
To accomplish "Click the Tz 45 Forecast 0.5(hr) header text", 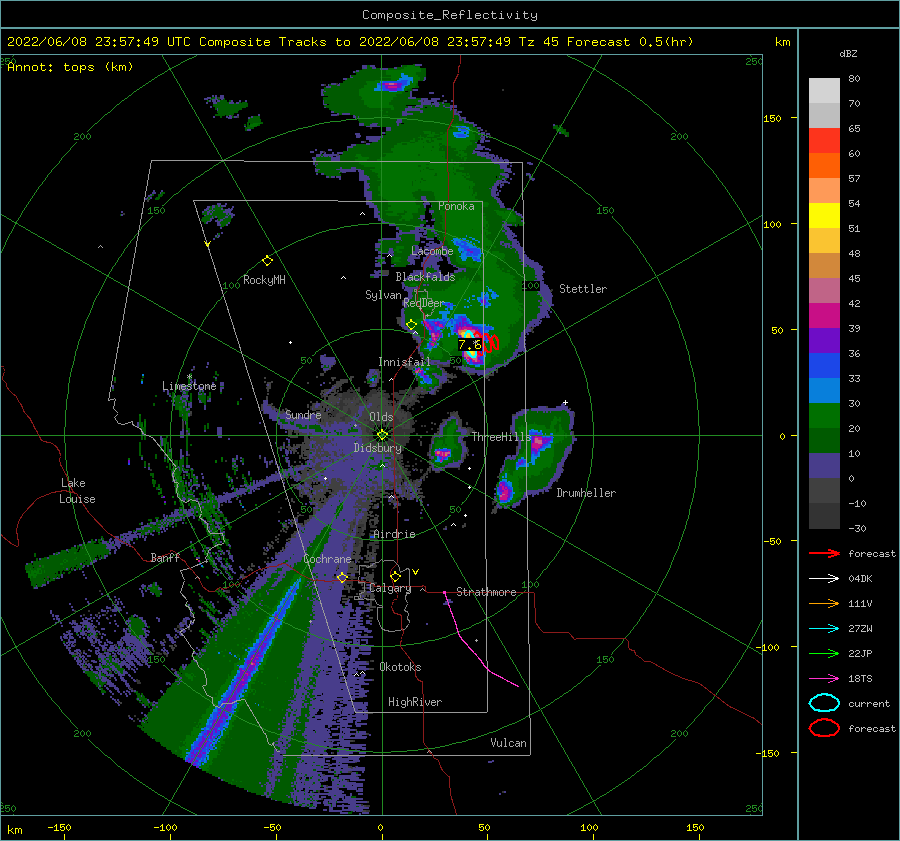I will tap(606, 42).
